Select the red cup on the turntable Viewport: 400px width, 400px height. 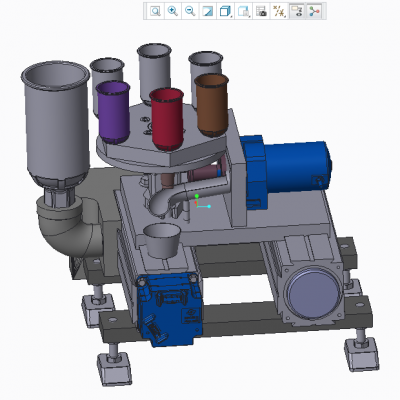pos(167,119)
